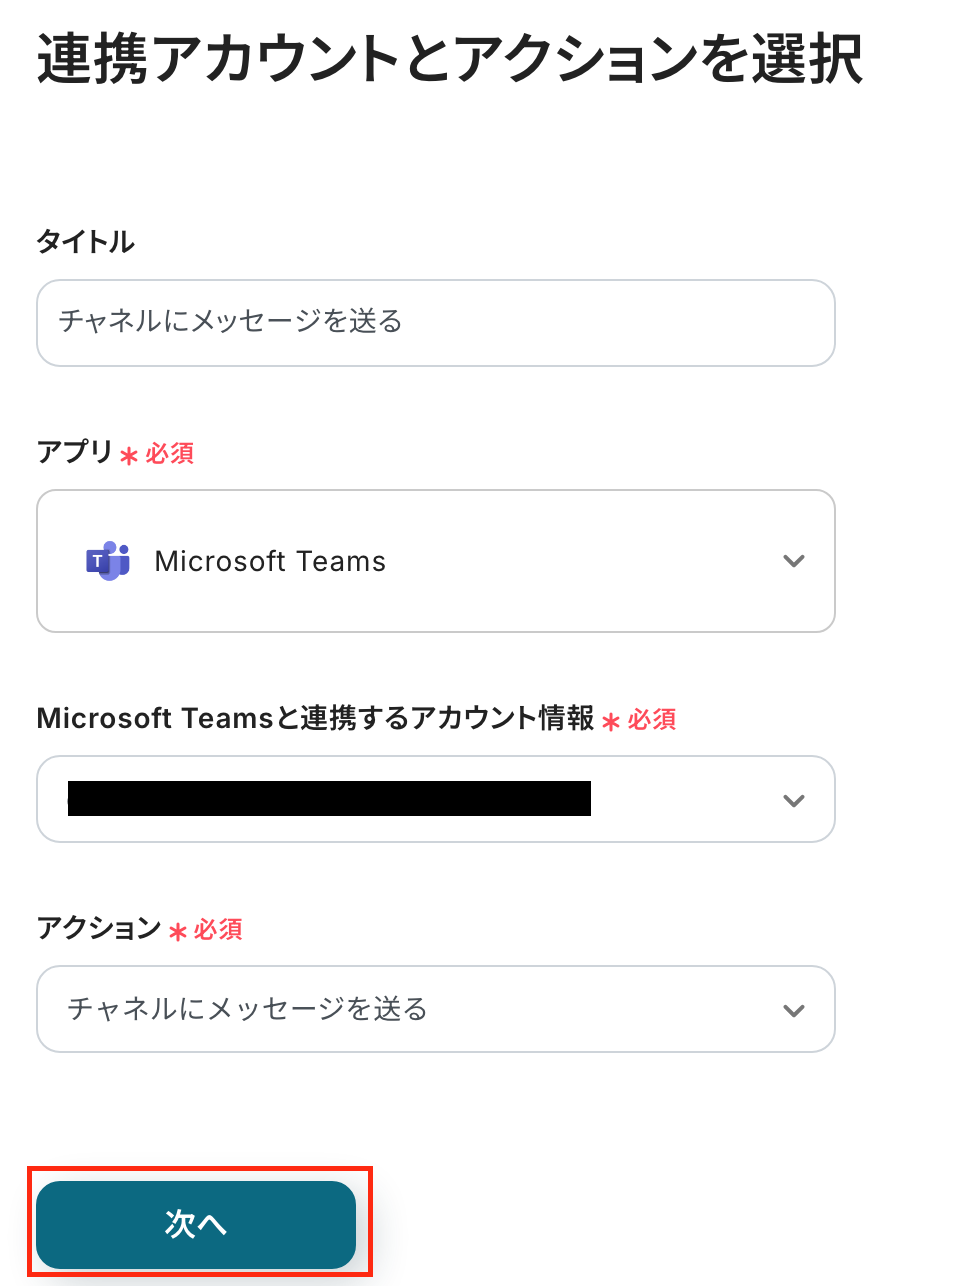958x1286 pixels.
Task: Expand the アプリ dropdown chevron arrow
Action: [x=794, y=561]
